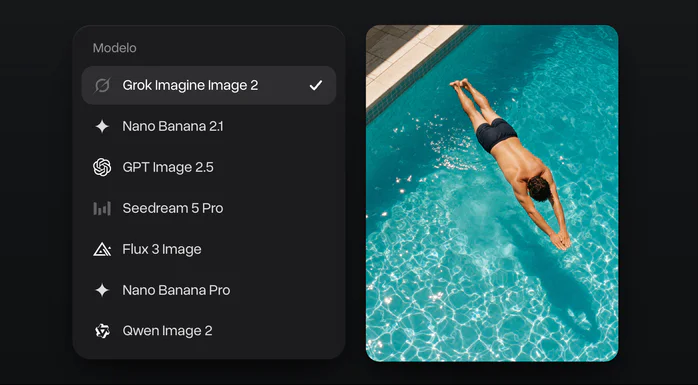Select Qwen Image 2 from the list

tap(209, 331)
